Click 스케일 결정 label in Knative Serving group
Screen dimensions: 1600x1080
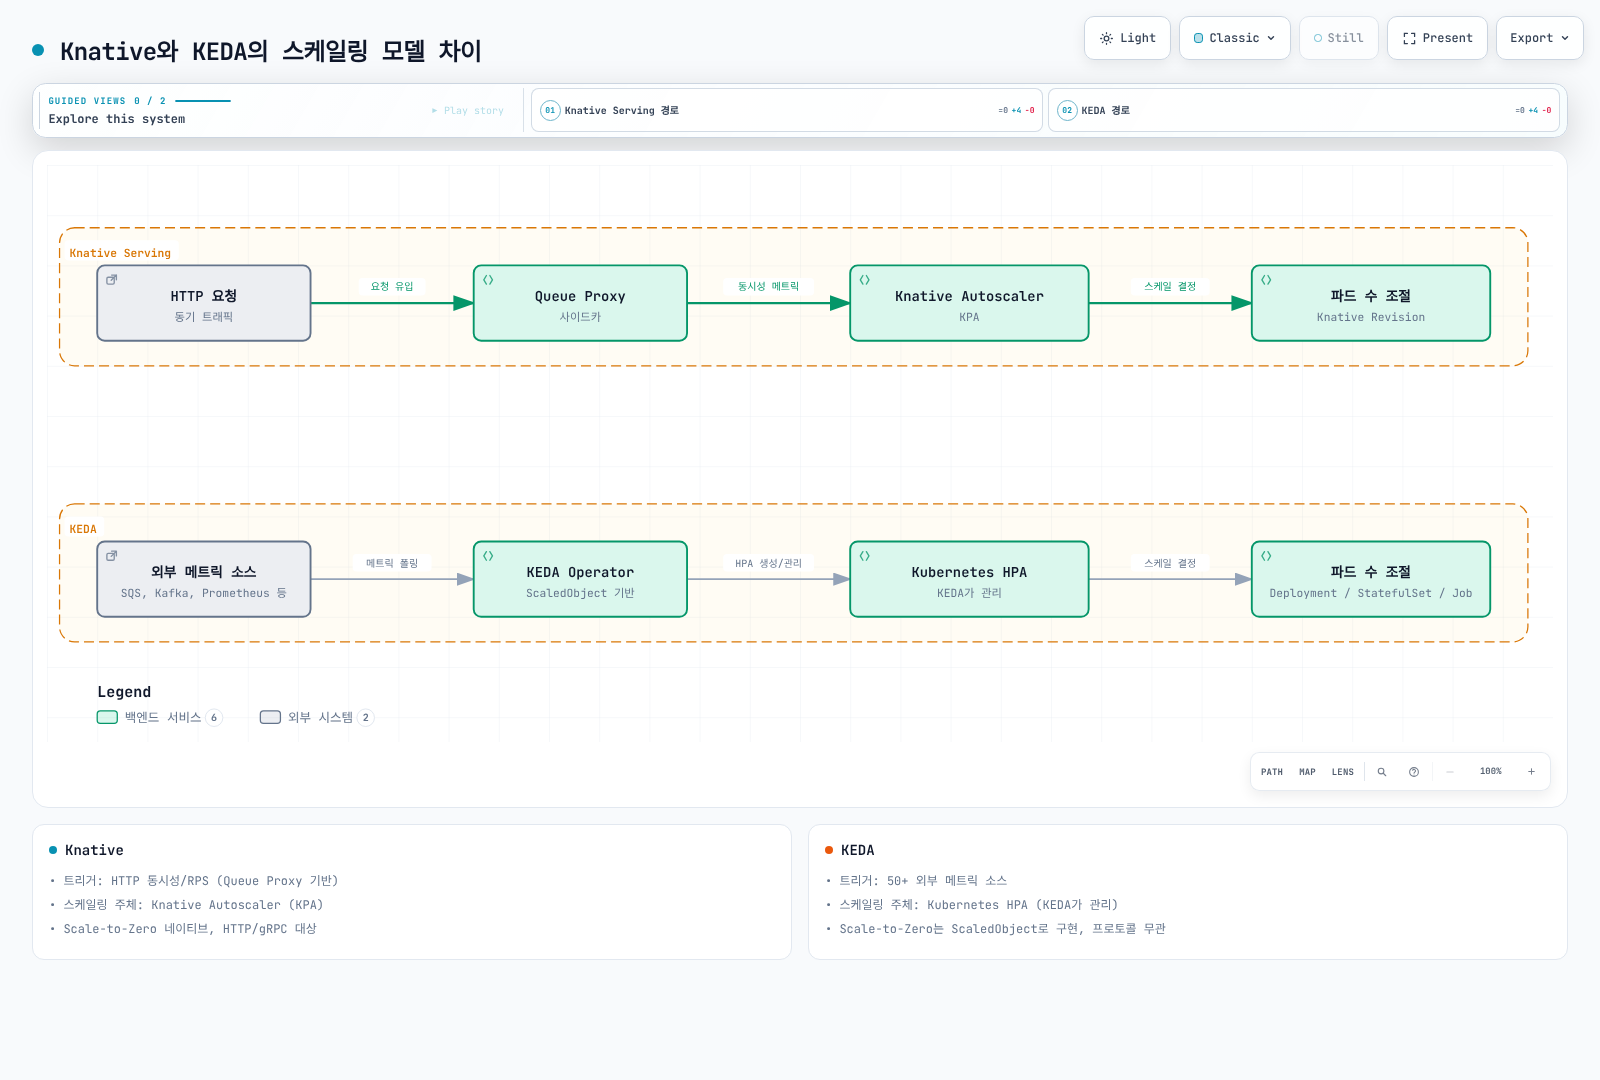[1170, 286]
